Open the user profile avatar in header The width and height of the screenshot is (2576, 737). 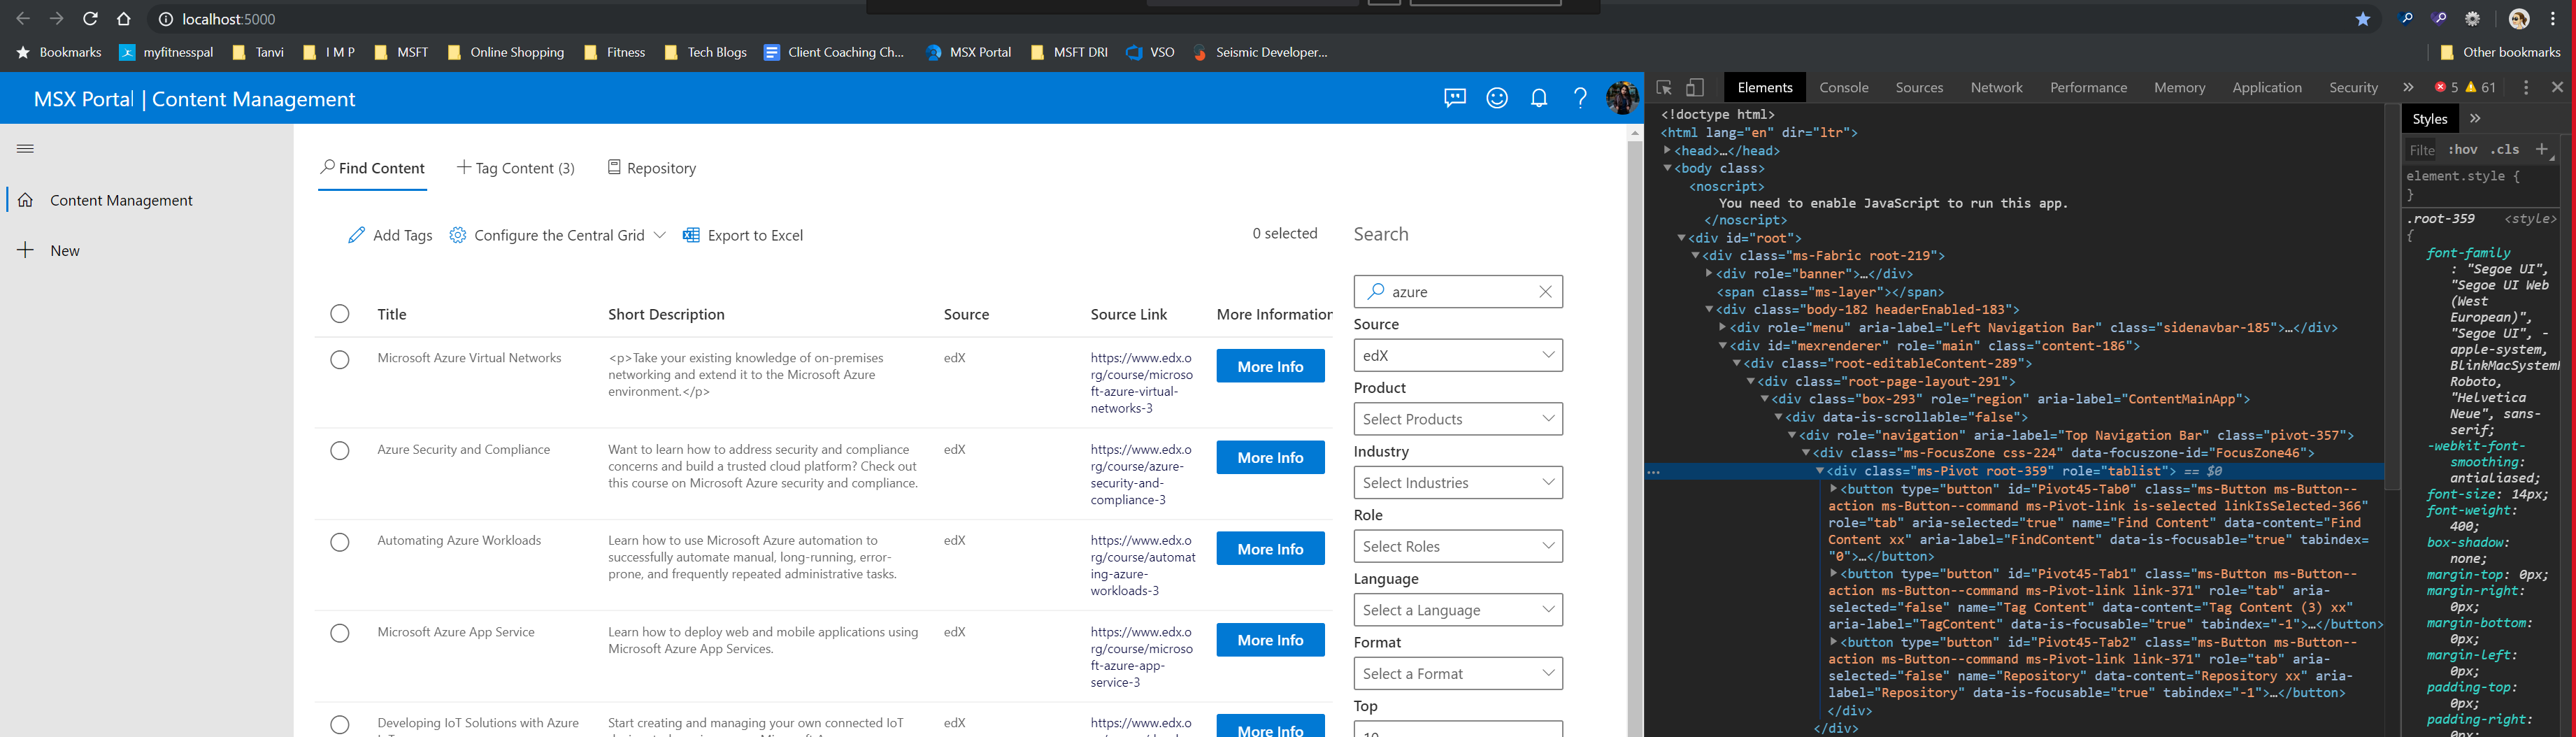tap(1622, 98)
